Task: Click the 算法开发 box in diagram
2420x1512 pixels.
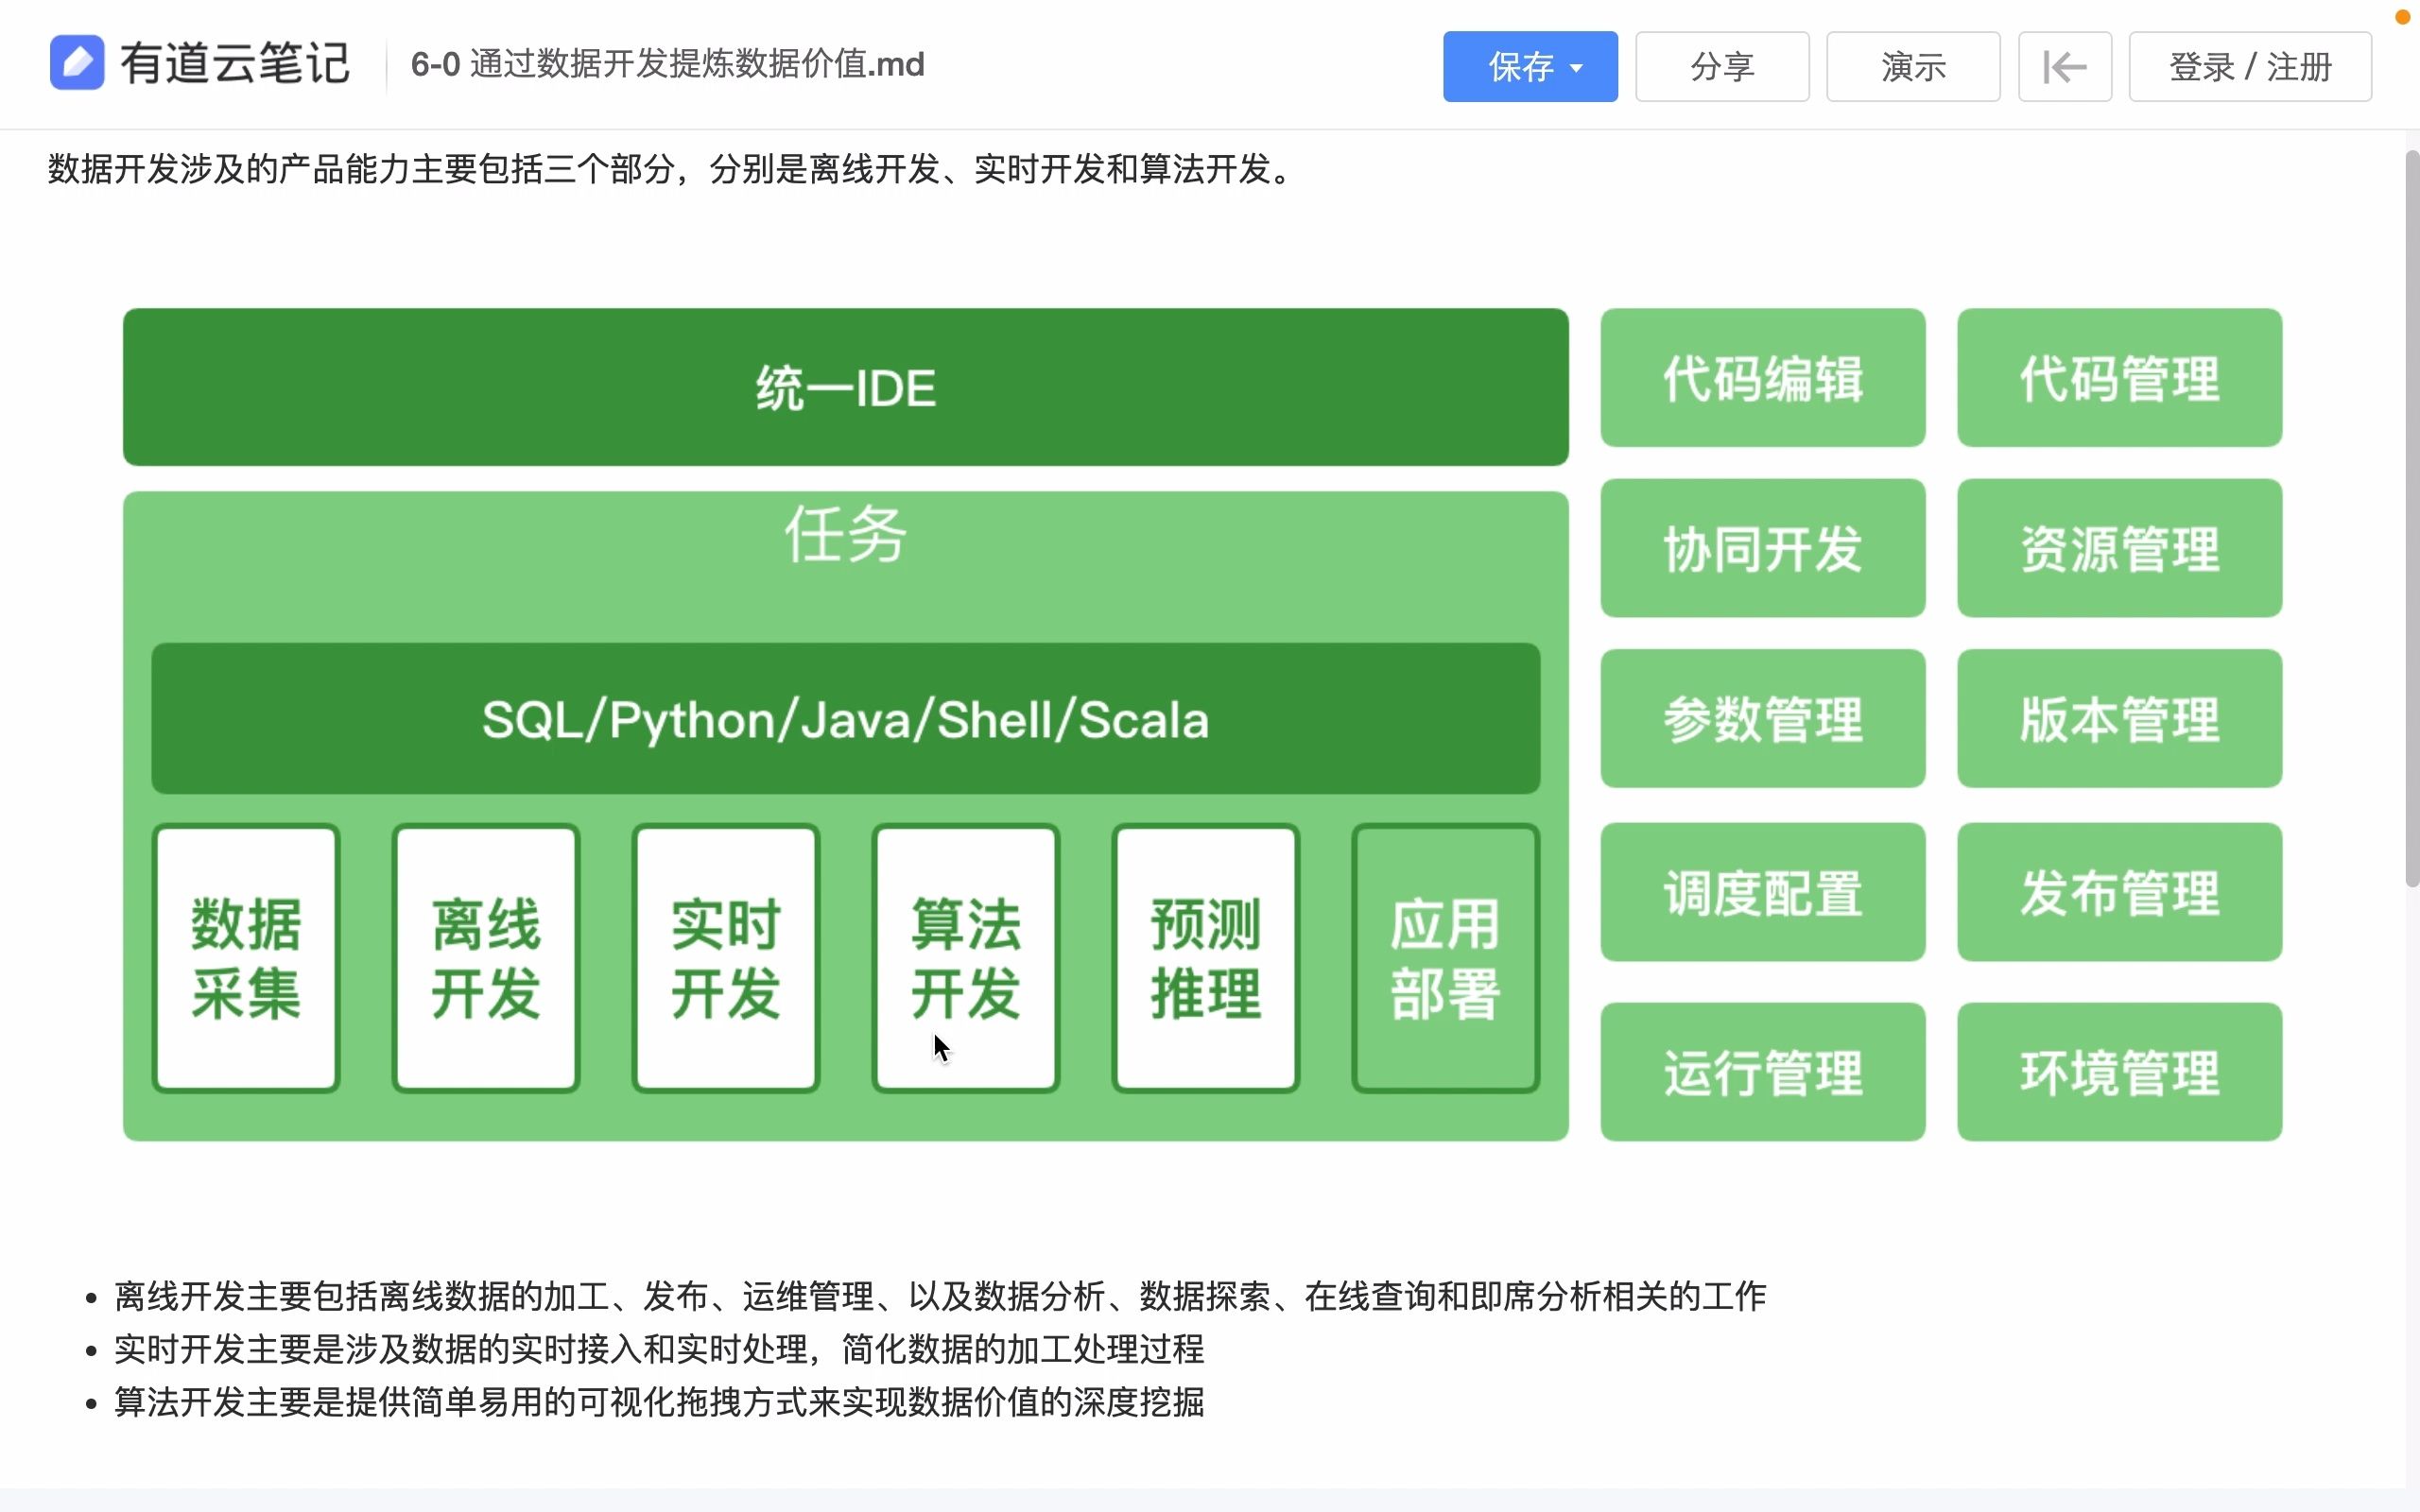Action: [x=965, y=958]
